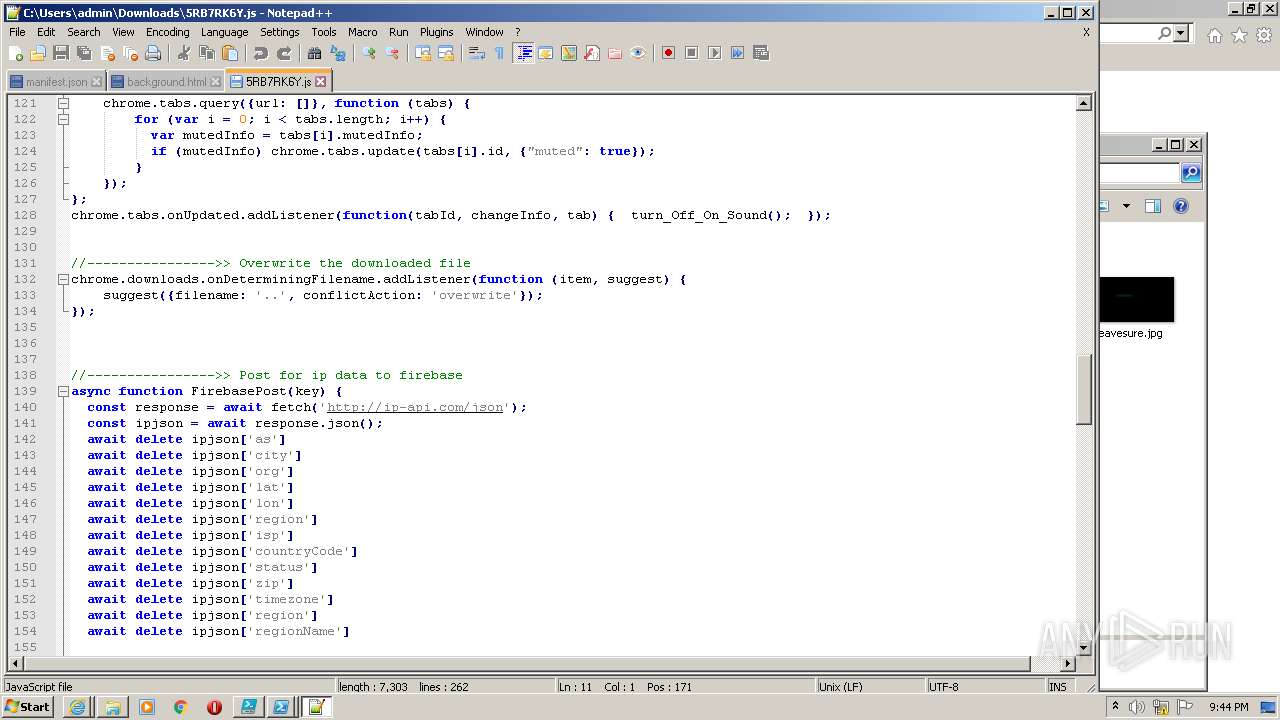Save the current file via the Save icon
Screen dimensions: 1280x720
pos(61,53)
